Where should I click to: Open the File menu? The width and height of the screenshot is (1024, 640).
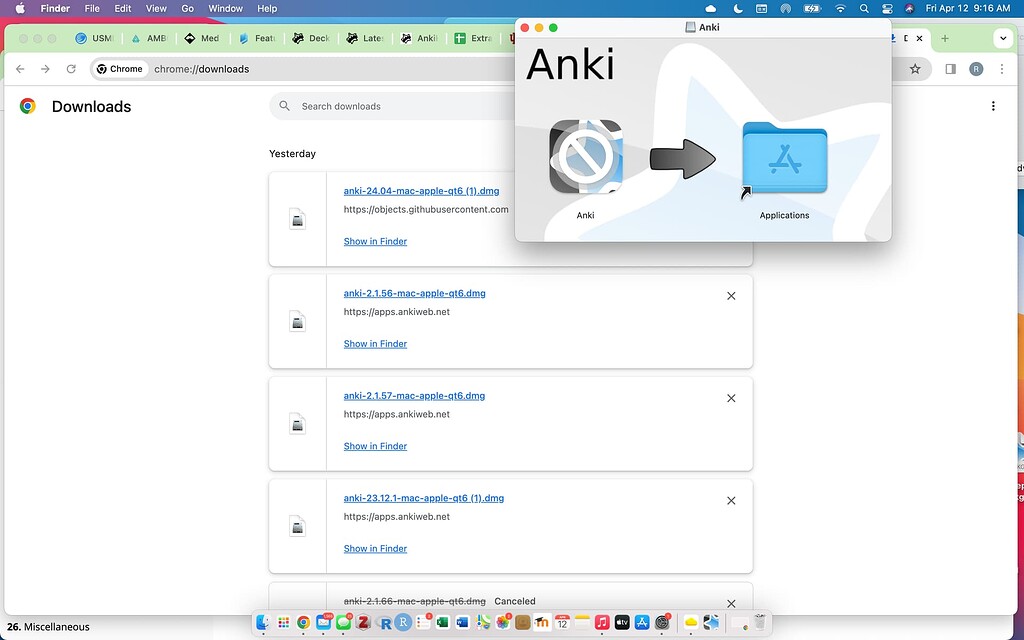point(92,8)
